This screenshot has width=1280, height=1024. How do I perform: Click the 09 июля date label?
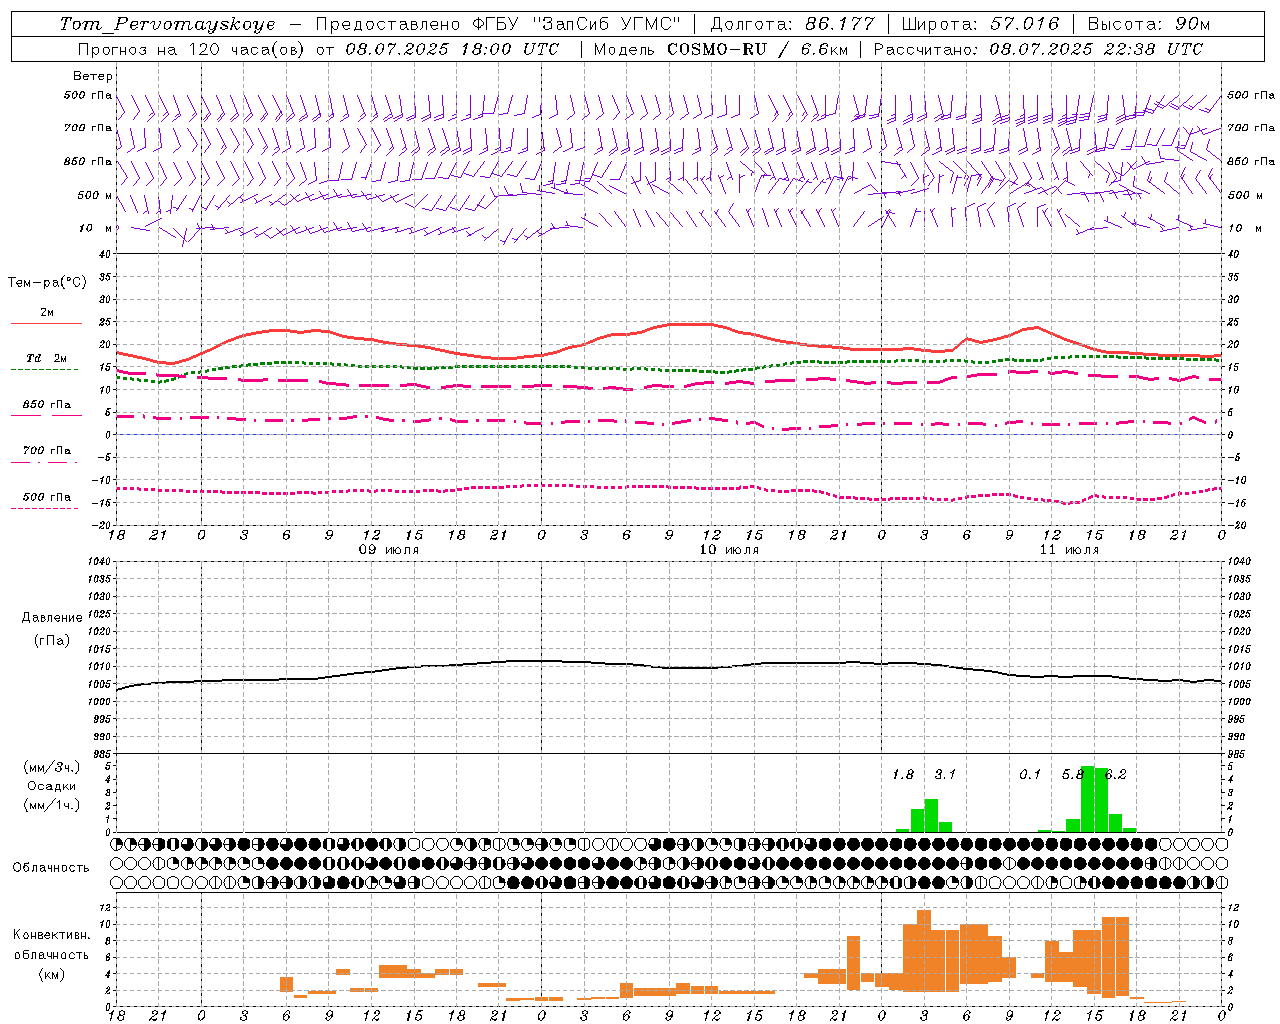point(389,550)
